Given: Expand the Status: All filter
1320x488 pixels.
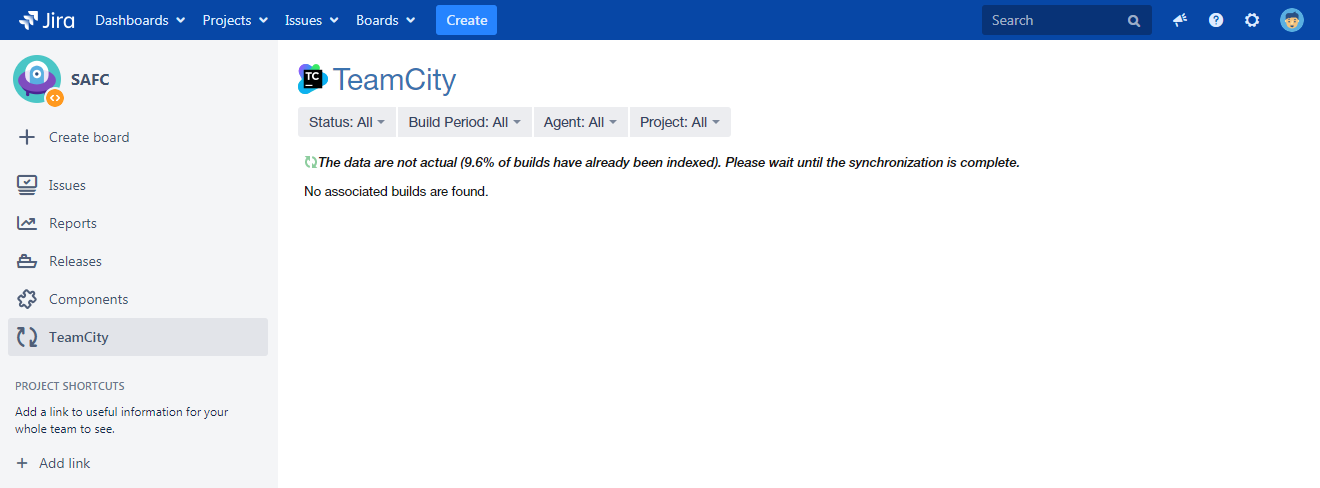Looking at the screenshot, I should [x=347, y=122].
